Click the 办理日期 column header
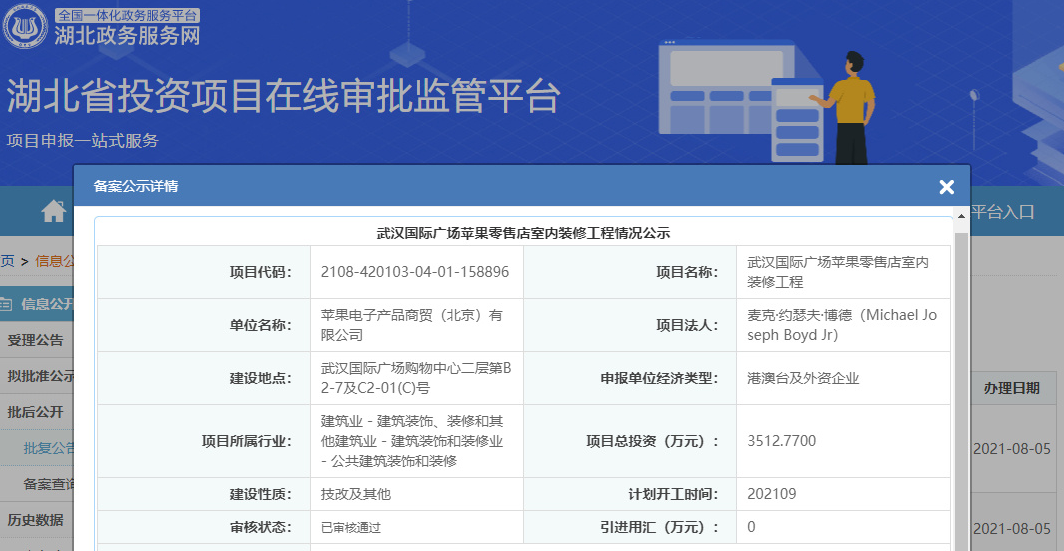 click(1011, 388)
